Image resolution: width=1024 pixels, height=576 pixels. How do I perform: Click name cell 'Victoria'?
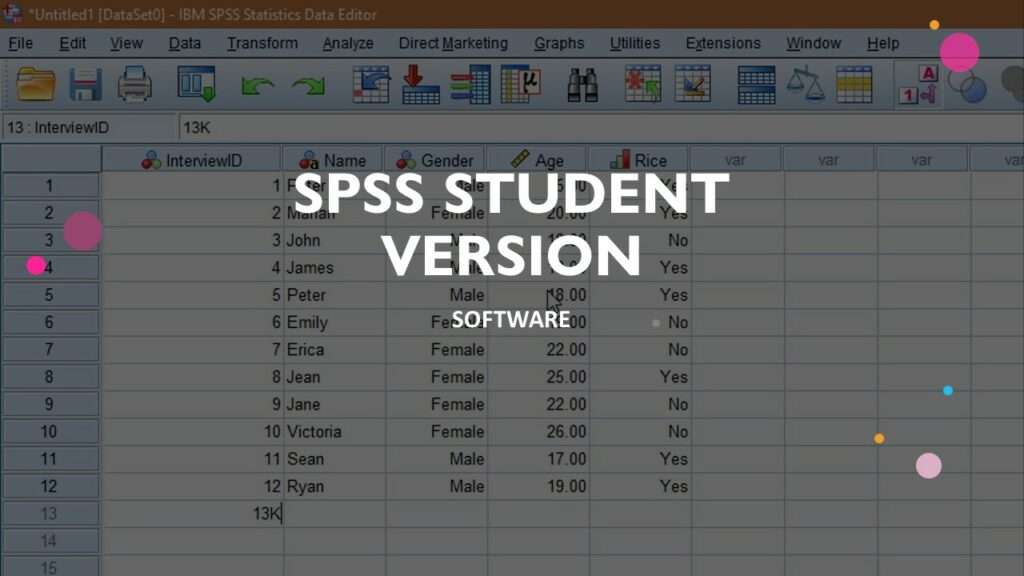(334, 432)
